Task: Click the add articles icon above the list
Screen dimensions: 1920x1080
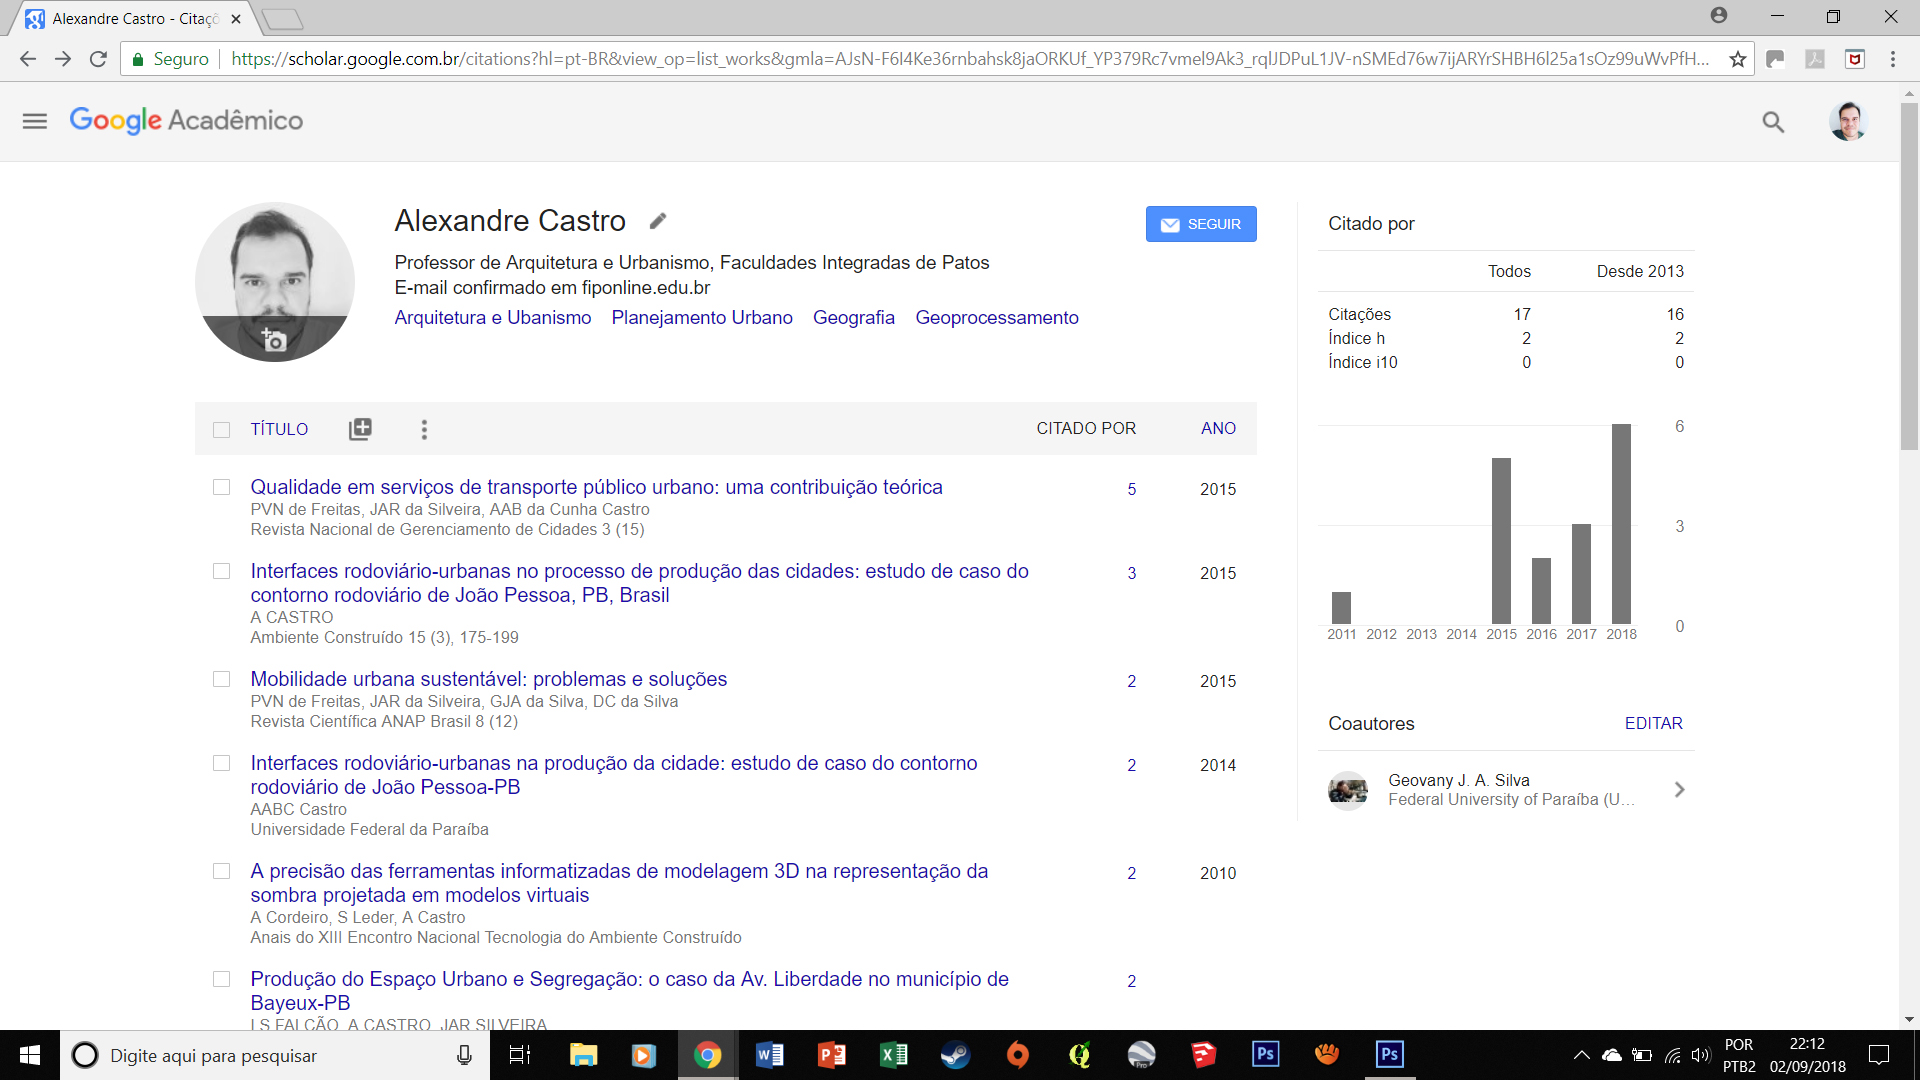Action: [x=360, y=428]
